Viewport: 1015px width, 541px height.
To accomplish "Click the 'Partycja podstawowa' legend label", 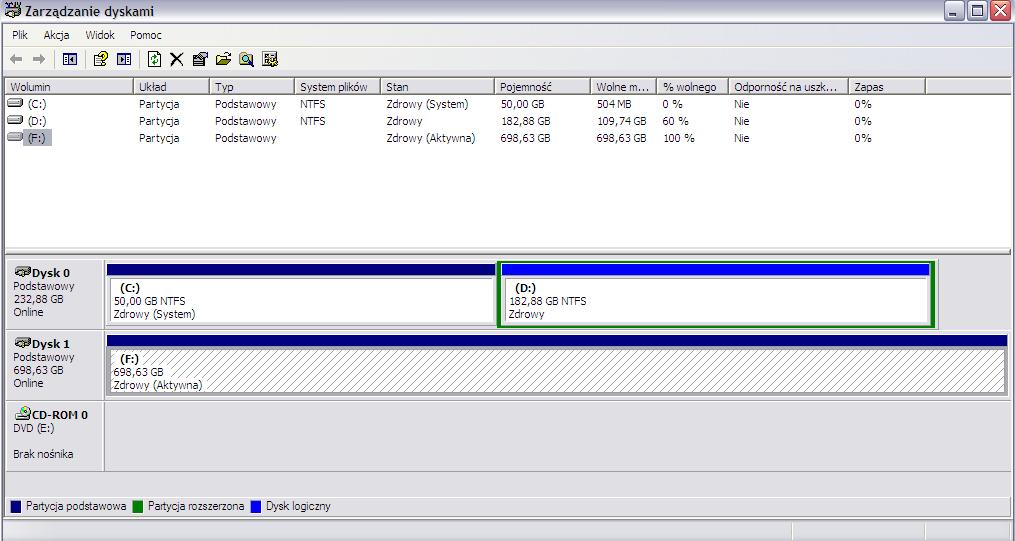I will [76, 506].
